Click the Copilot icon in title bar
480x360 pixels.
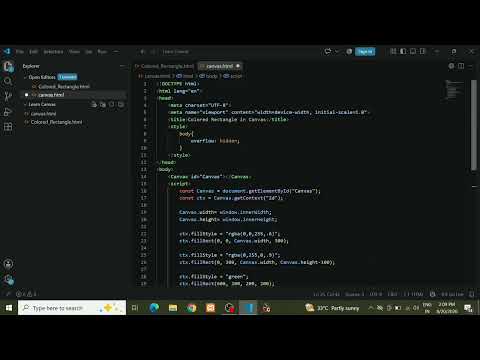pos(328,51)
